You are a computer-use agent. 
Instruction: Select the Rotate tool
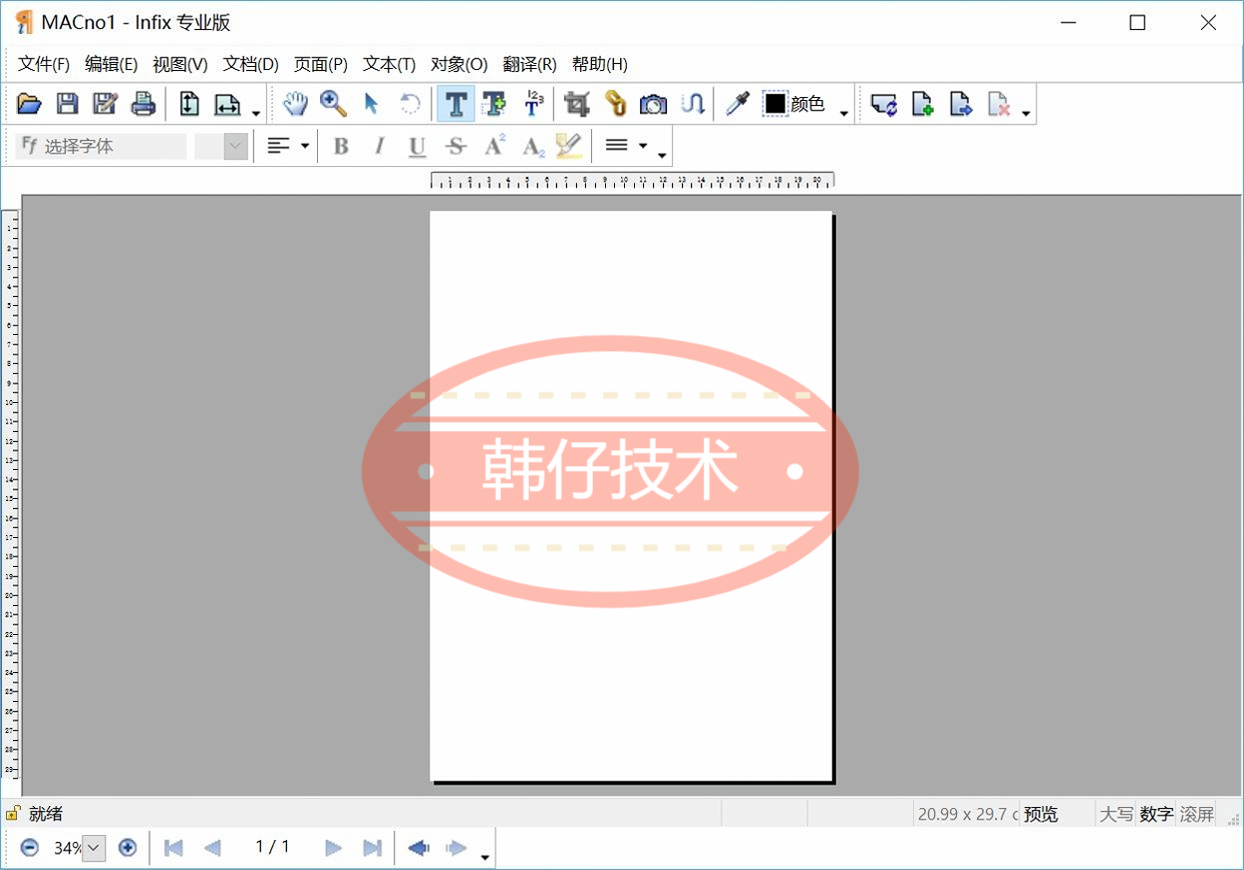409,103
